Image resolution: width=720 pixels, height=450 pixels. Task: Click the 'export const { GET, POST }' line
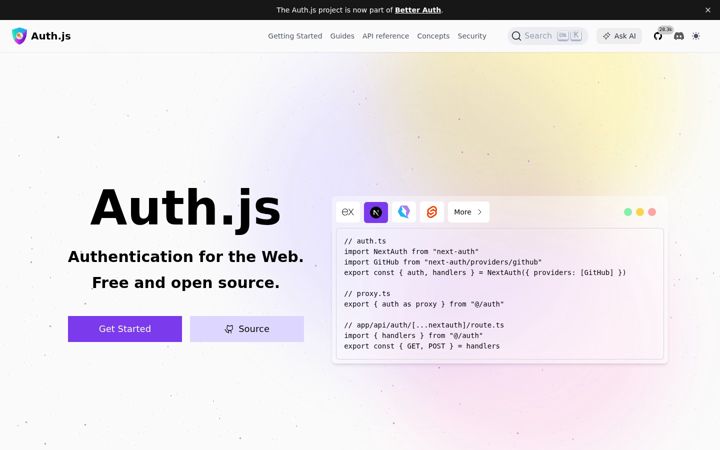(x=422, y=346)
